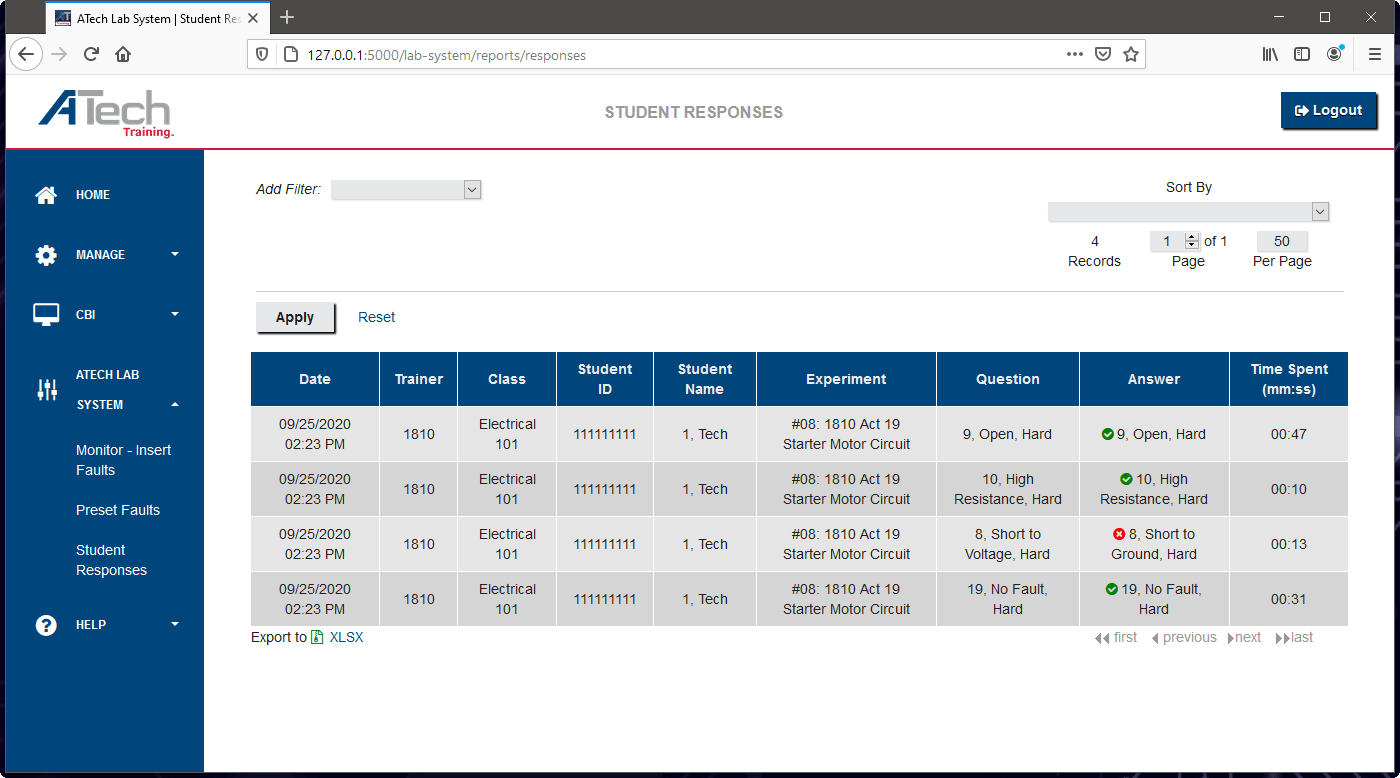The height and width of the screenshot is (778, 1400).
Task: Select Preset Faults in the sidebar
Action: click(x=118, y=510)
